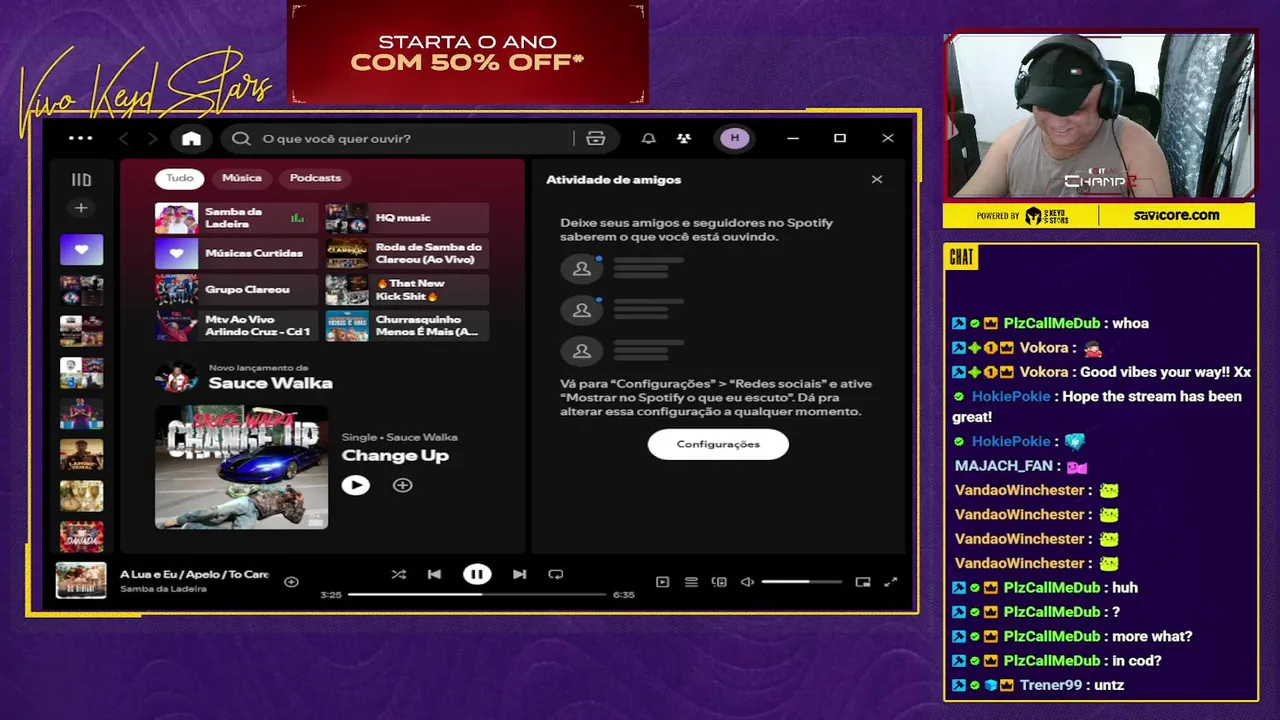Open "Churrasquinho Menos É Mais" card
The width and height of the screenshot is (1280, 720).
pyautogui.click(x=407, y=325)
